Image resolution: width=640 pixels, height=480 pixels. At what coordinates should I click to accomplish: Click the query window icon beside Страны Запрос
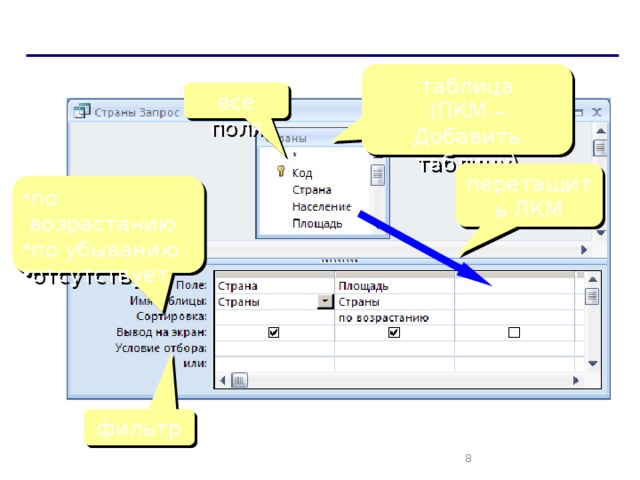82,111
